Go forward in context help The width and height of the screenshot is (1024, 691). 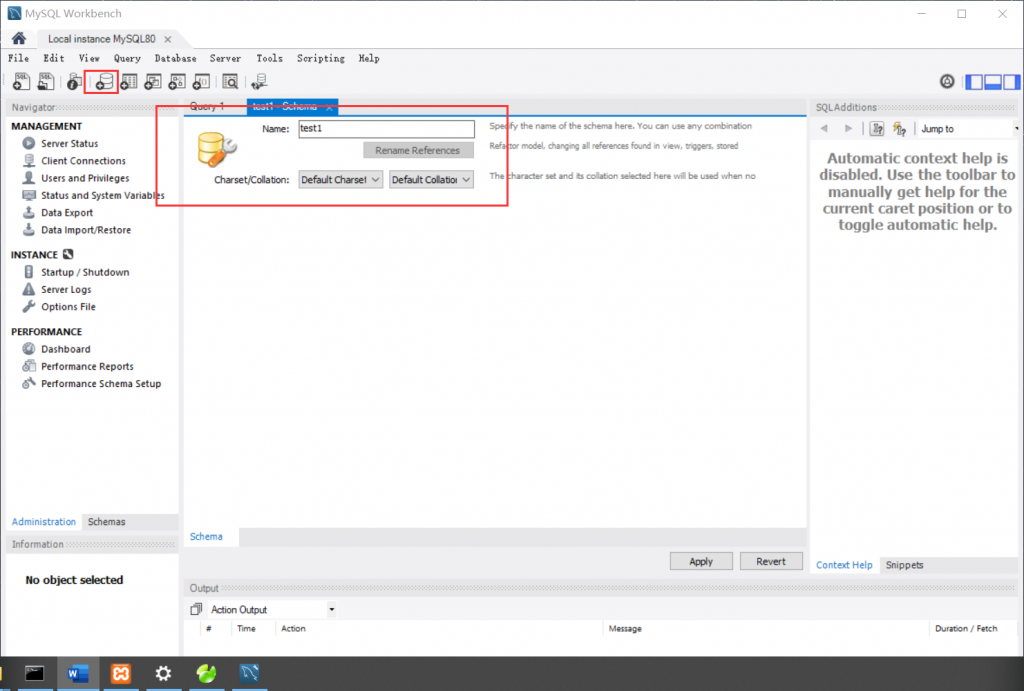[848, 129]
